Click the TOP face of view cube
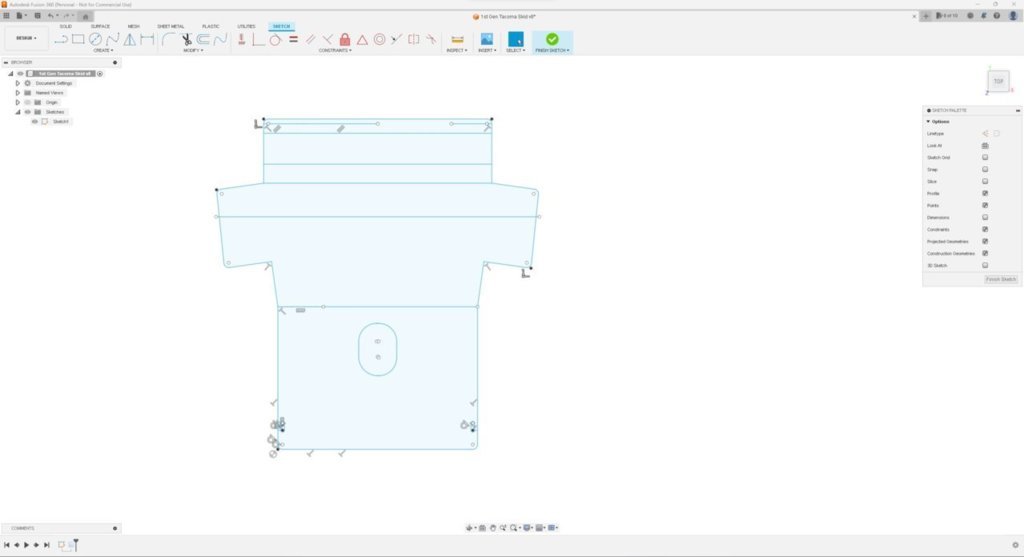The image size is (1024, 557). tap(998, 81)
